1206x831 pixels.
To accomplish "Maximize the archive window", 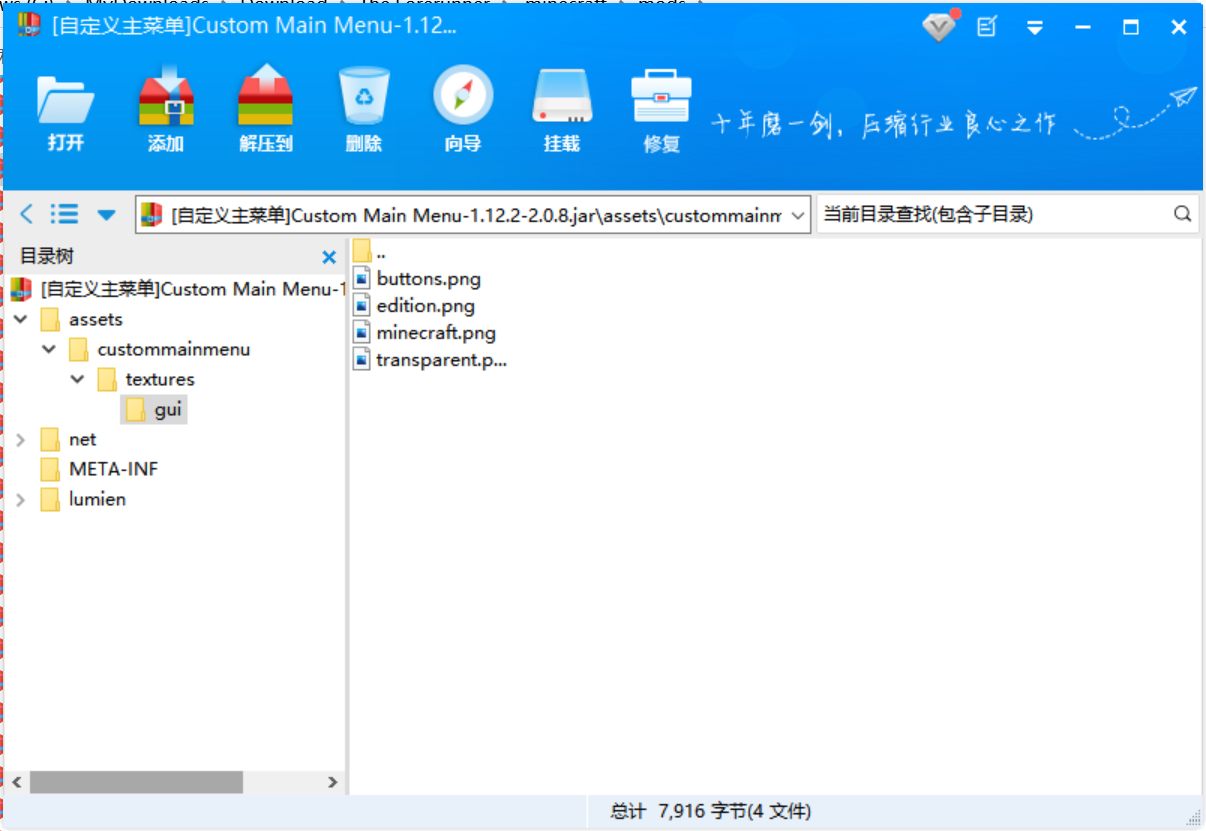I will click(1131, 28).
